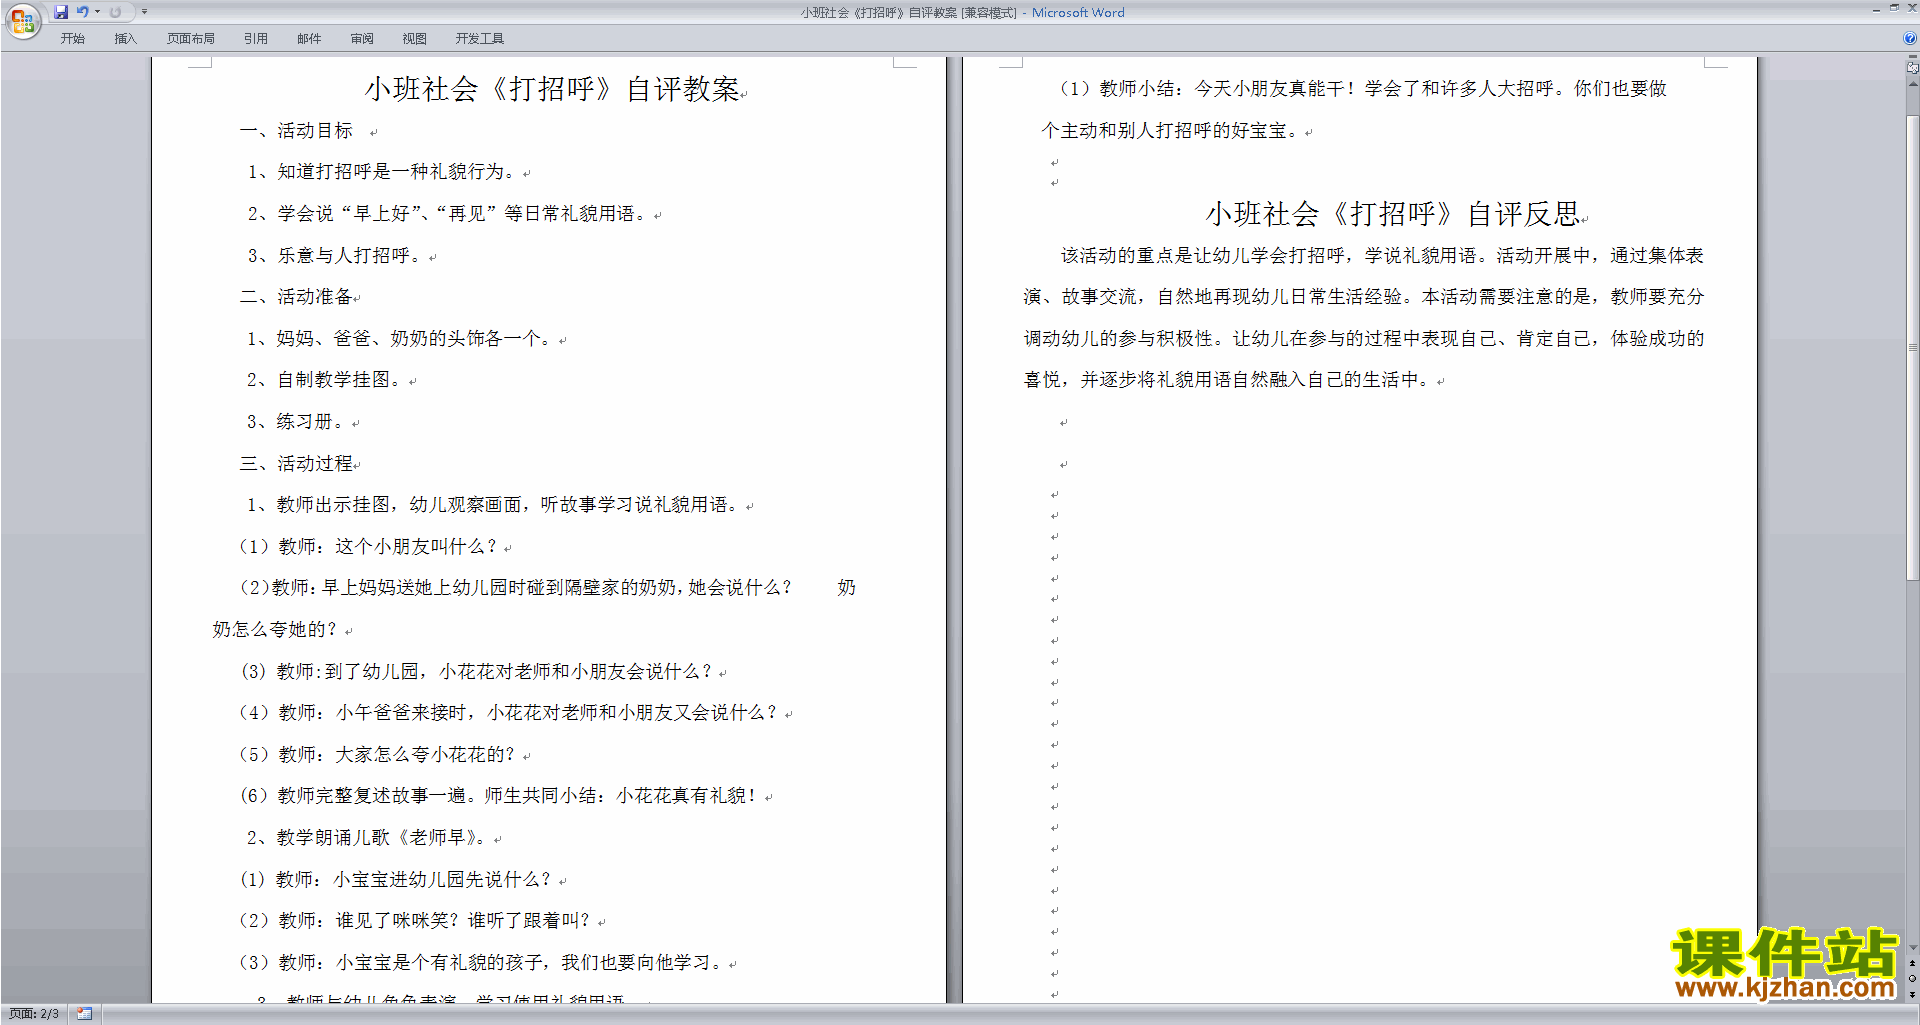Switch to the 视图 tab
This screenshot has width=1920, height=1025.
click(415, 39)
